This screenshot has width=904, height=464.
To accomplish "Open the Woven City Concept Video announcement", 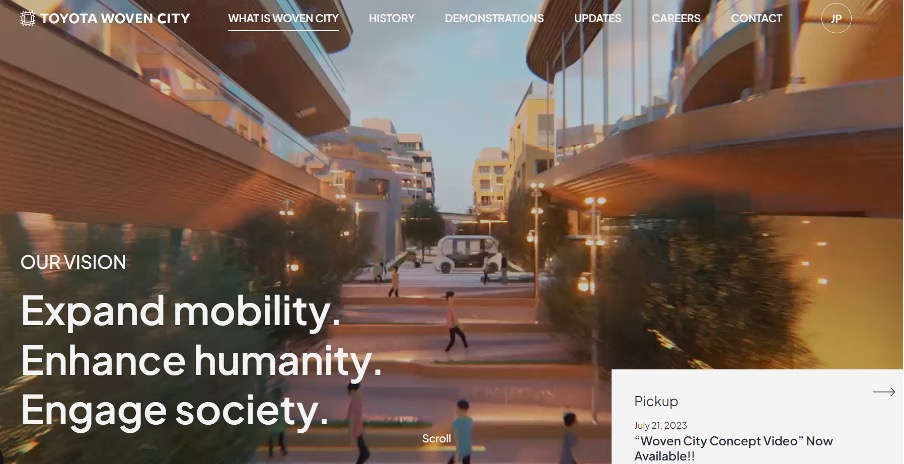I will (x=733, y=448).
